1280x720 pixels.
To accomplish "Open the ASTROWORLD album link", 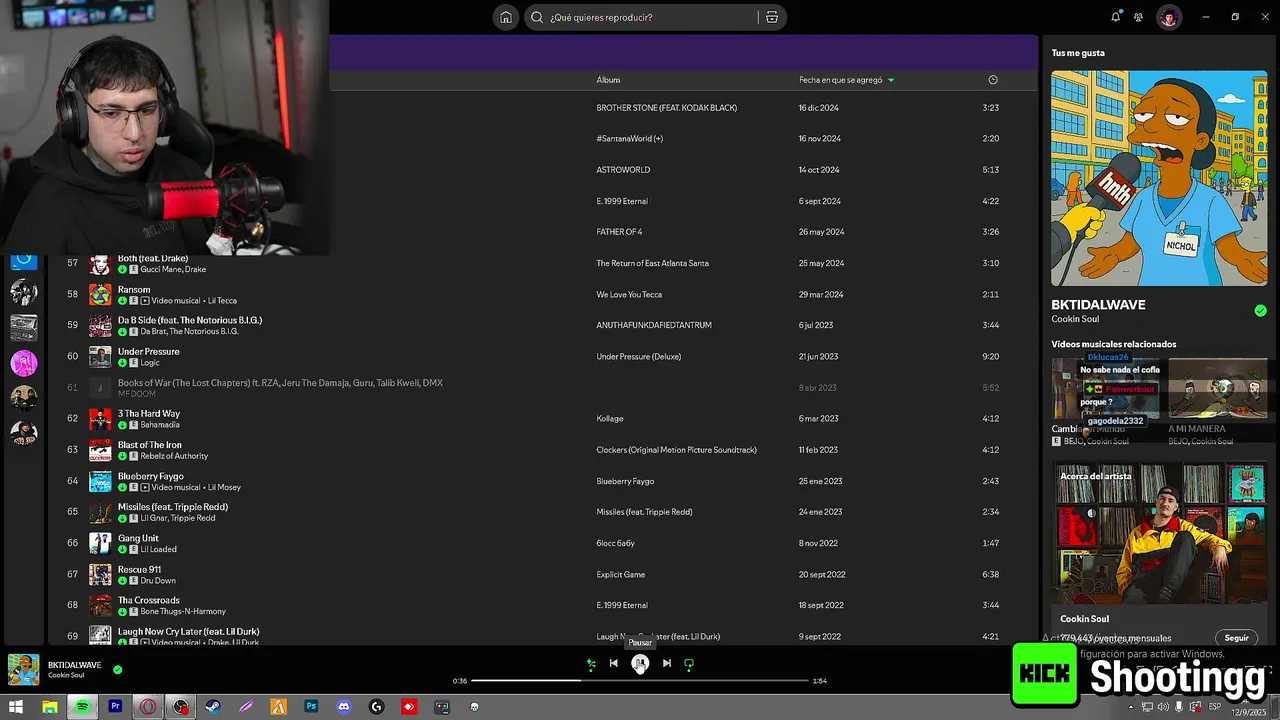I will click(623, 170).
